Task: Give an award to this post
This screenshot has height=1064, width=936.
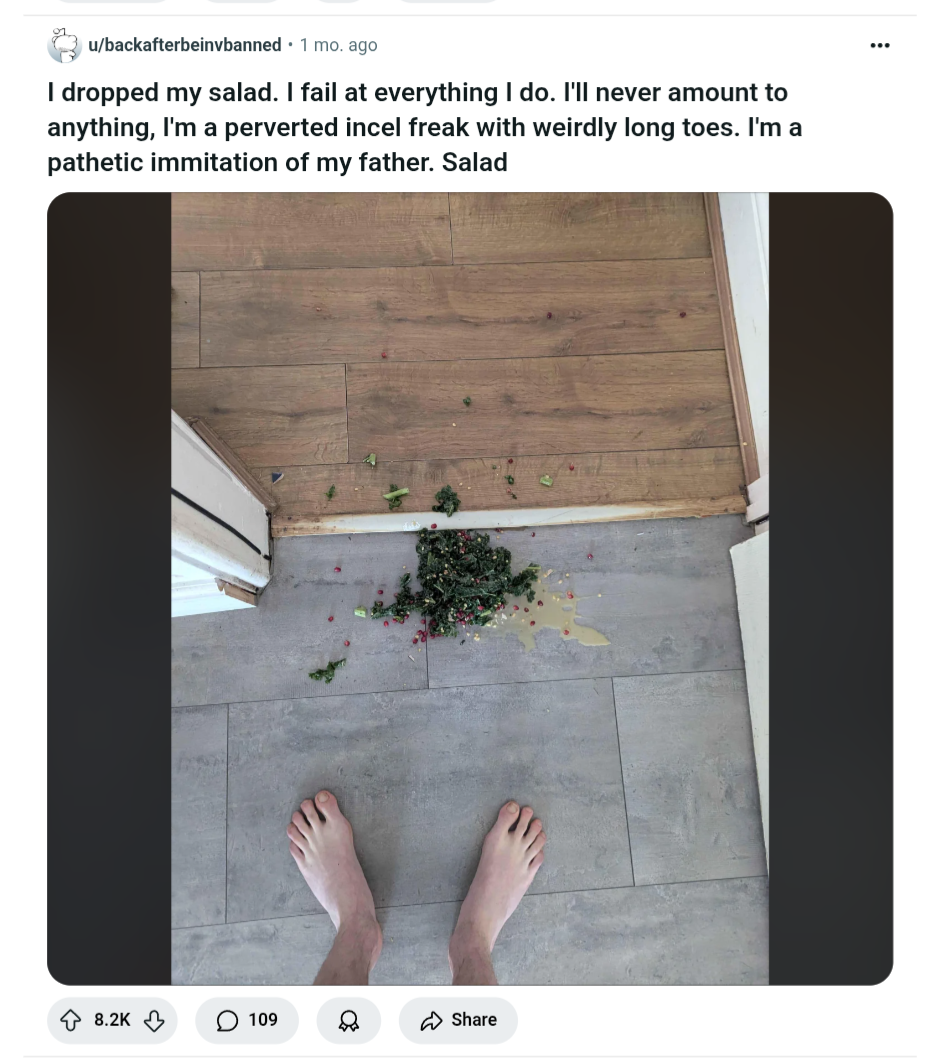Action: tap(349, 1020)
